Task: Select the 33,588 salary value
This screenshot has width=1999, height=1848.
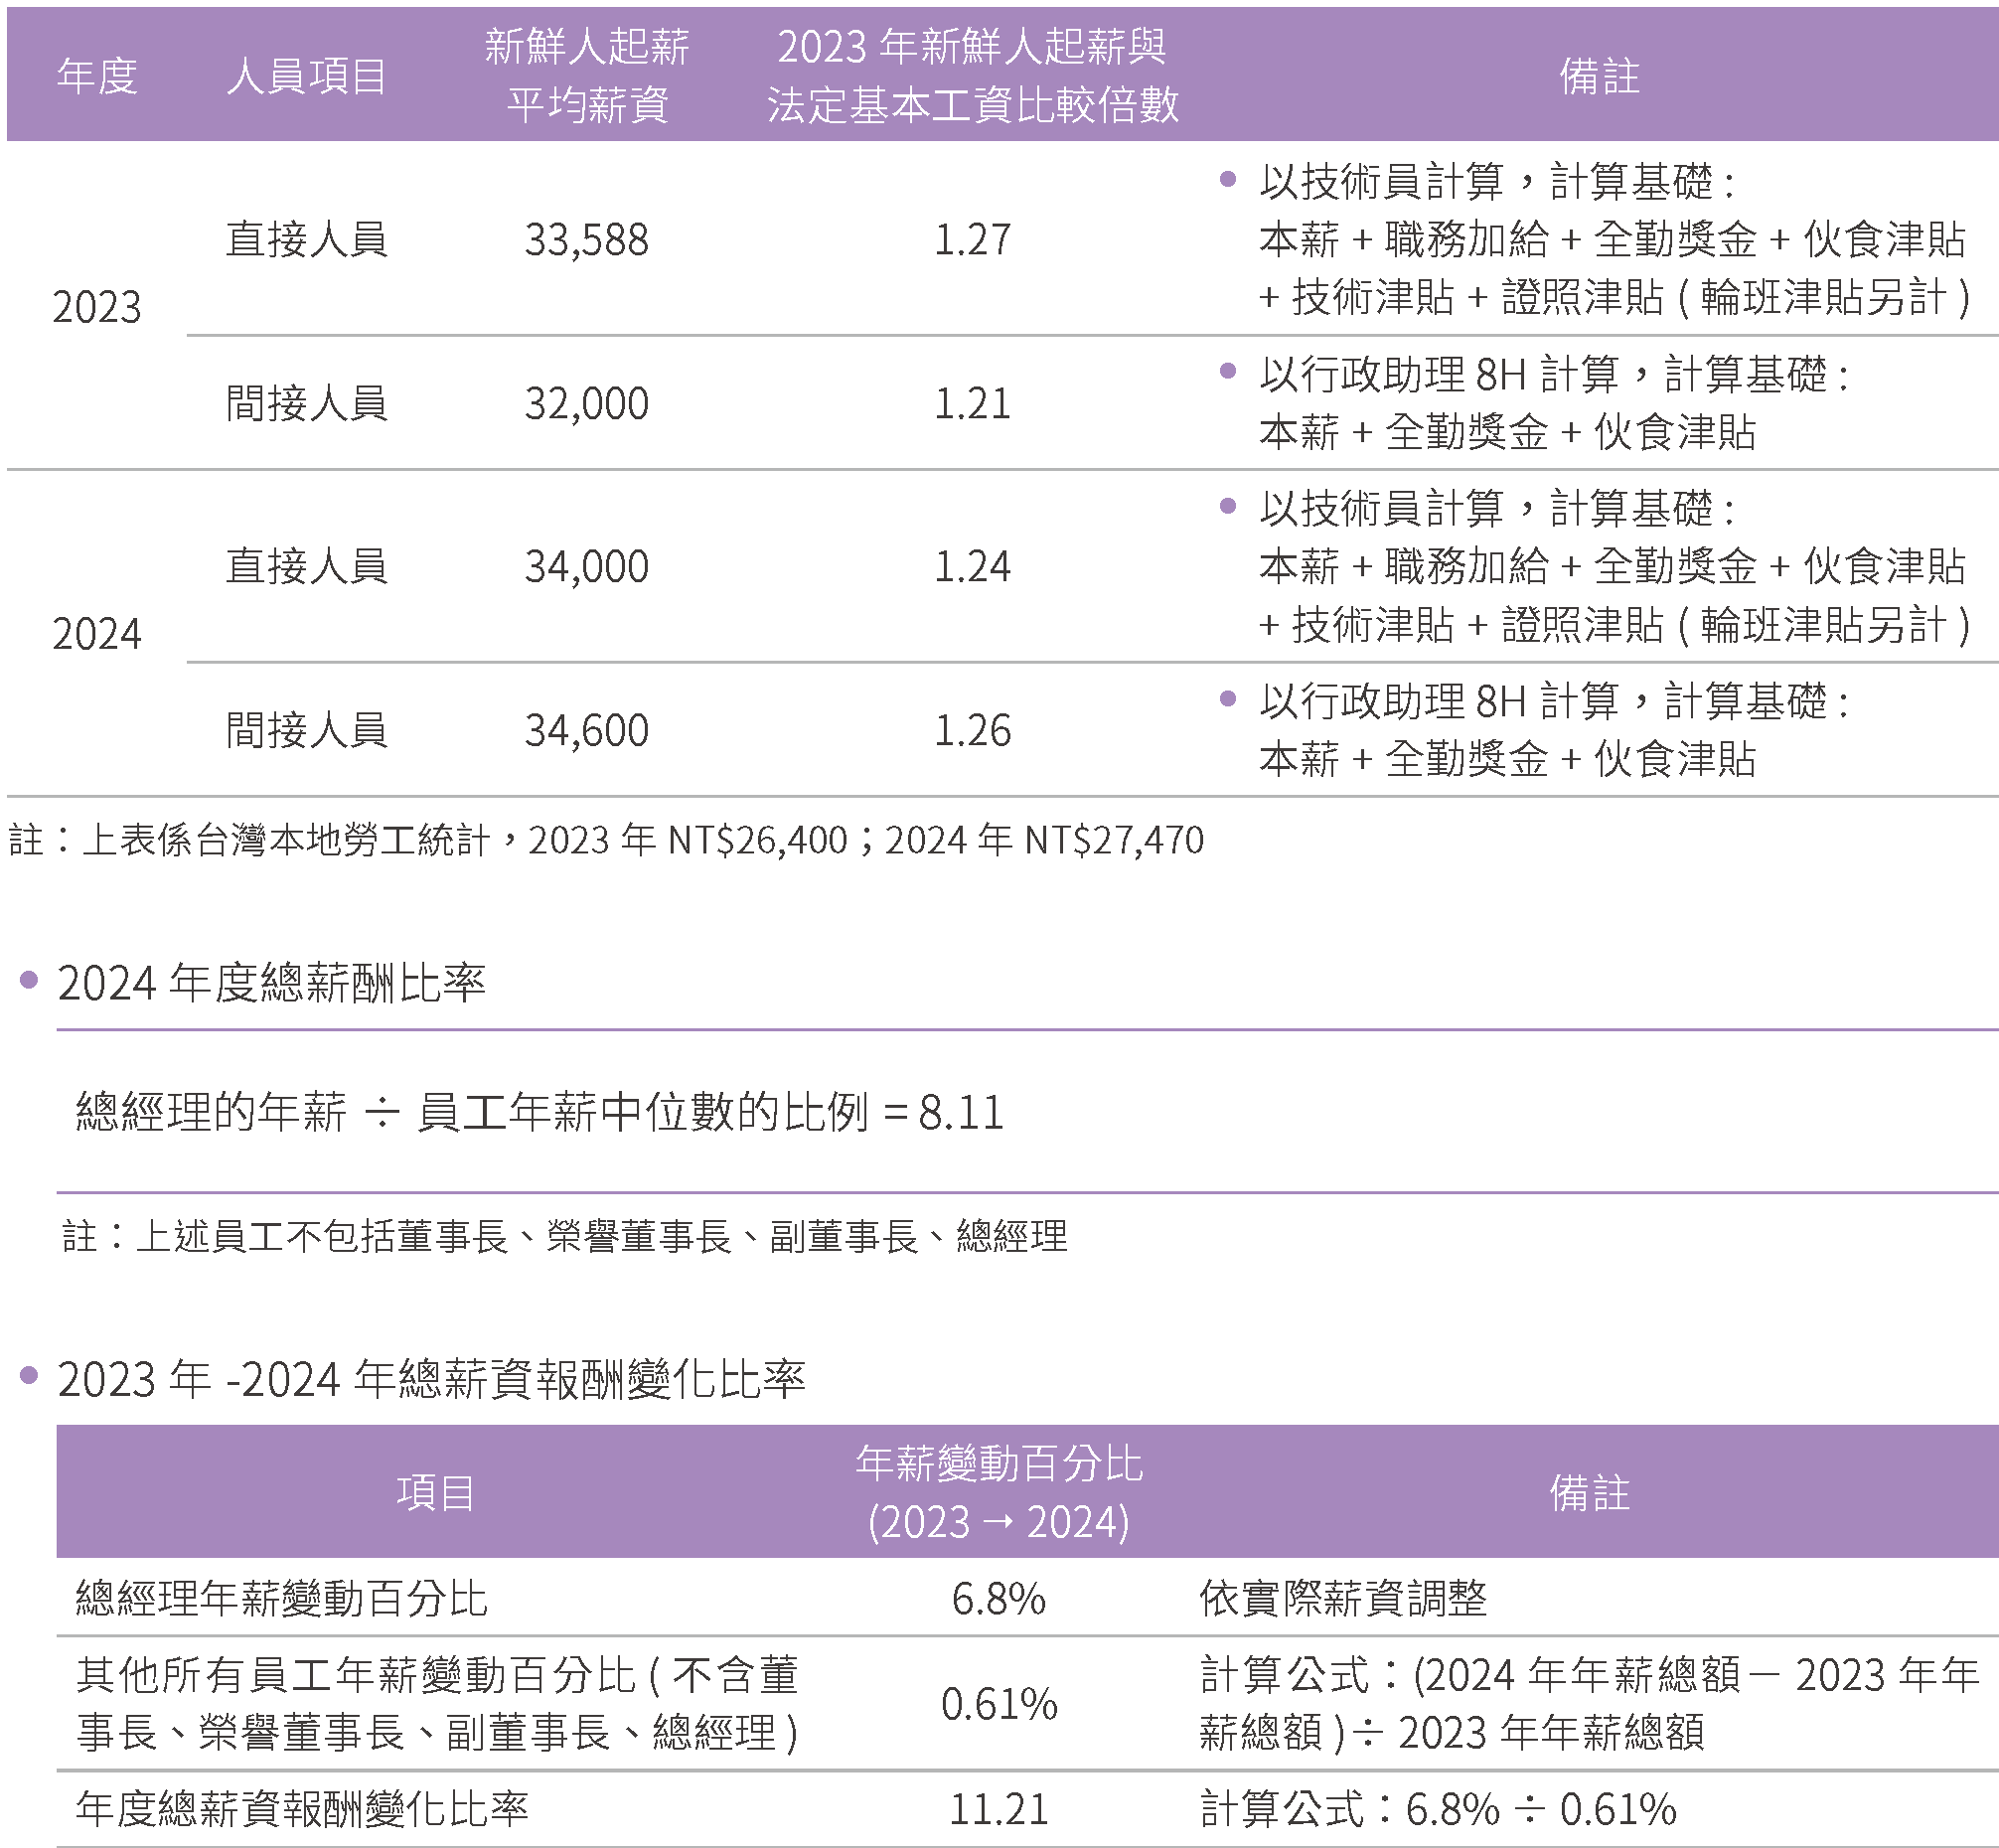Action: click(587, 240)
